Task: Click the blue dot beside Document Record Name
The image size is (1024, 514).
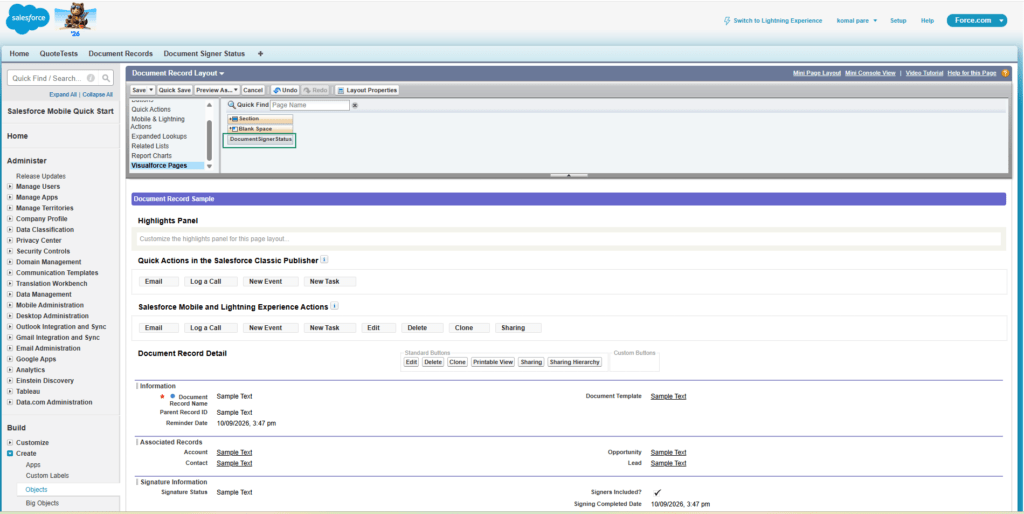Action: pyautogui.click(x=172, y=396)
